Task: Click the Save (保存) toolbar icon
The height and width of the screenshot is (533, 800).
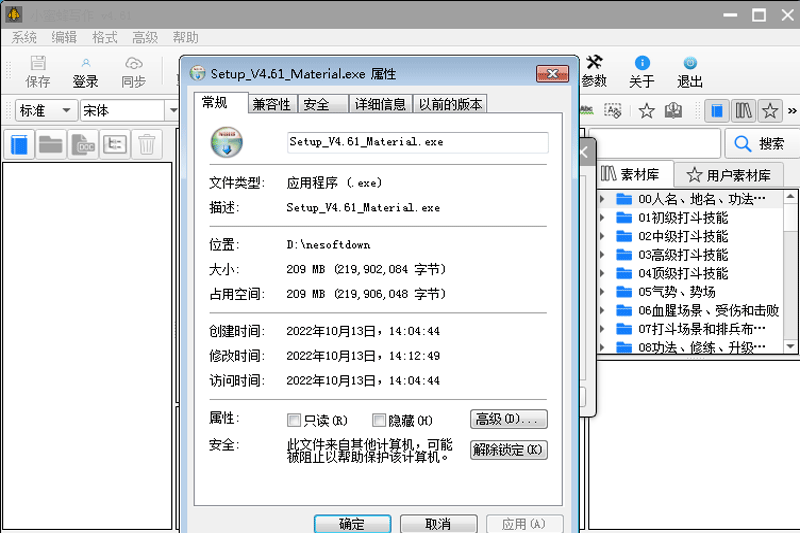Action: [38, 71]
